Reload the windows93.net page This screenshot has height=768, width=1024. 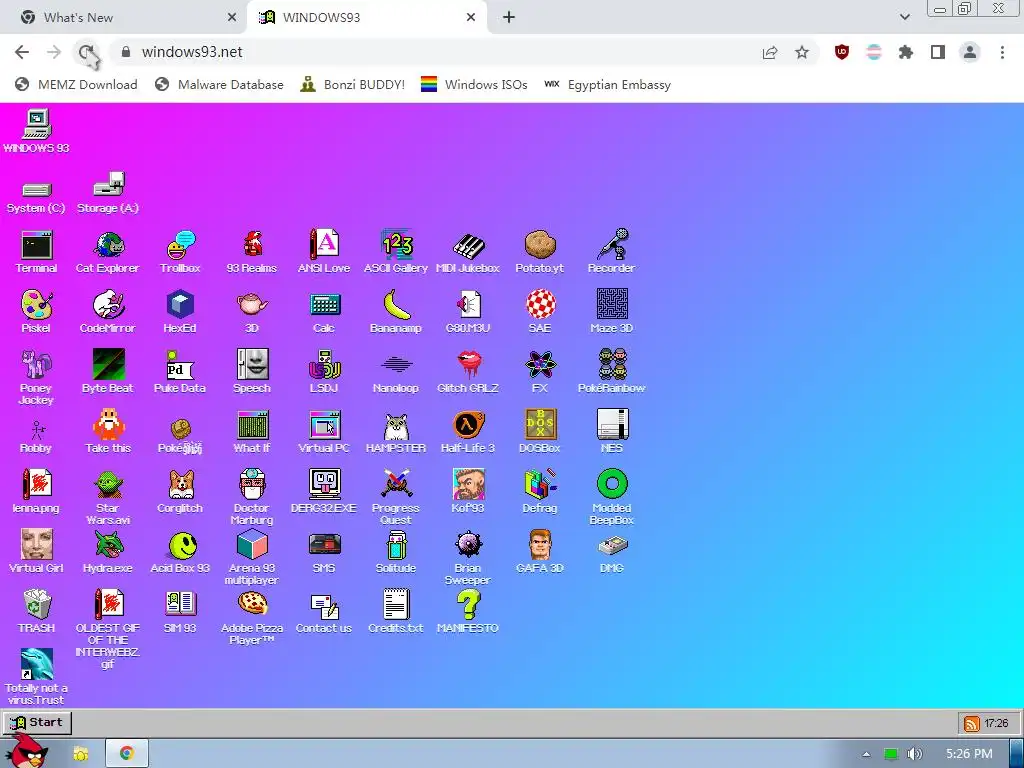[x=86, y=52]
